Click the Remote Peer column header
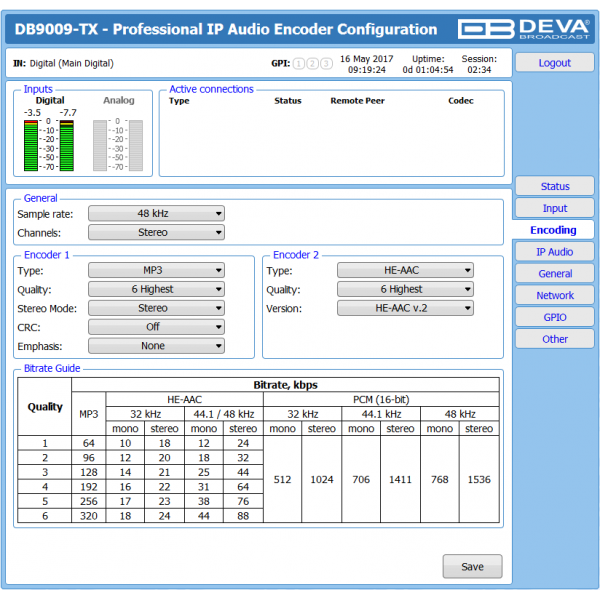Screen dimensions: 600x600 coord(357,101)
